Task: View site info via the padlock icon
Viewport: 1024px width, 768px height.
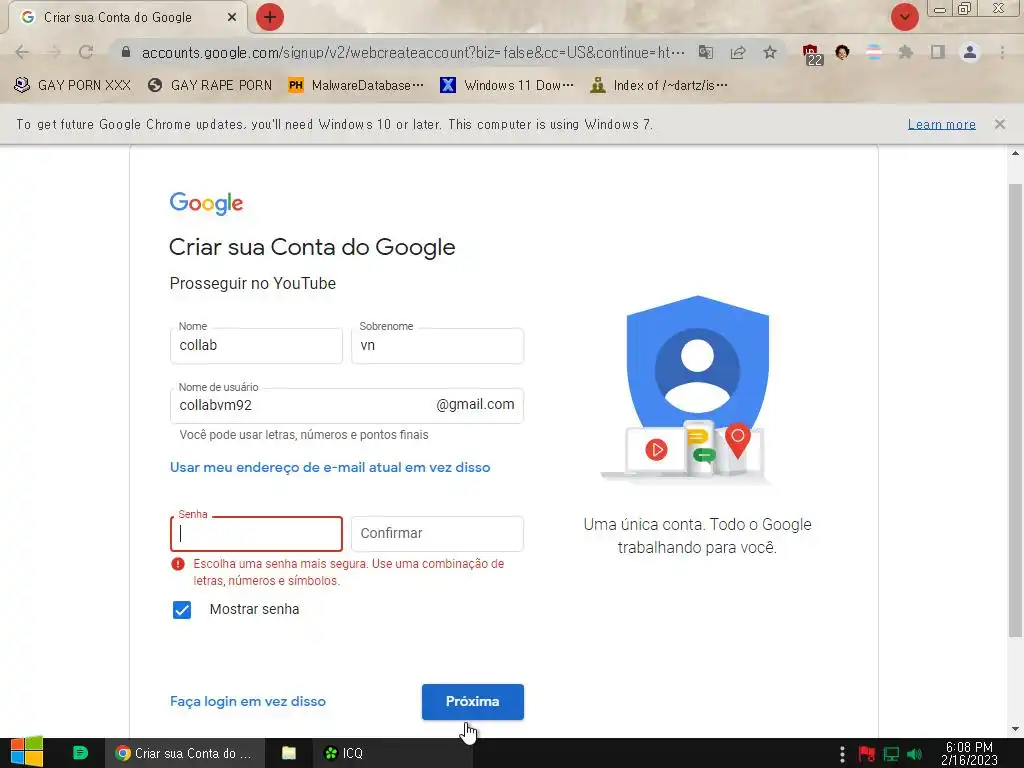Action: [126, 52]
